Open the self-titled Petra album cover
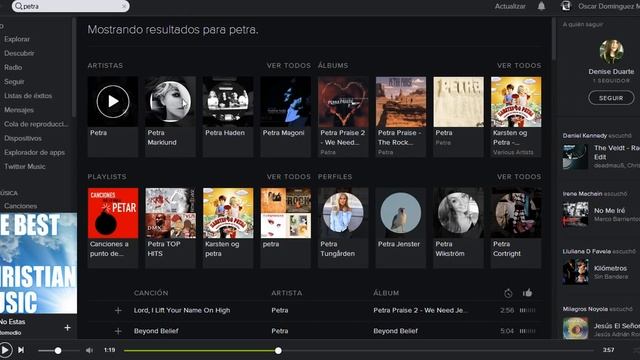Screen dimensions: 640x360 [458, 102]
